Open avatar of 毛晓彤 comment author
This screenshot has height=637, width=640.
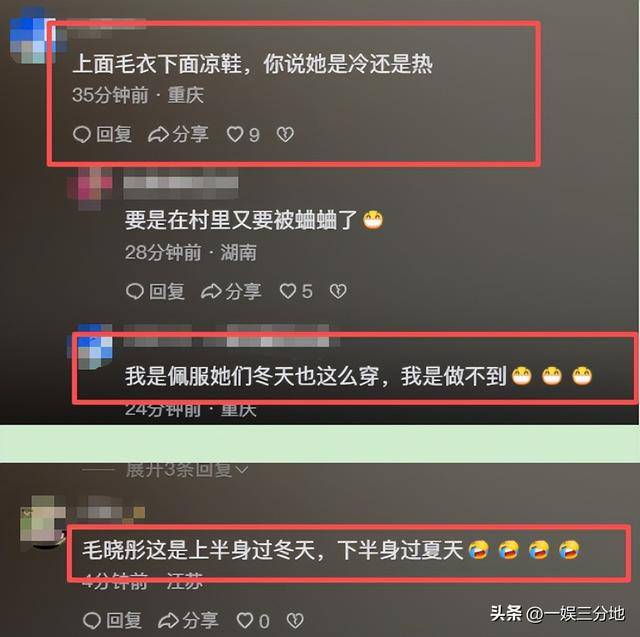42,519
